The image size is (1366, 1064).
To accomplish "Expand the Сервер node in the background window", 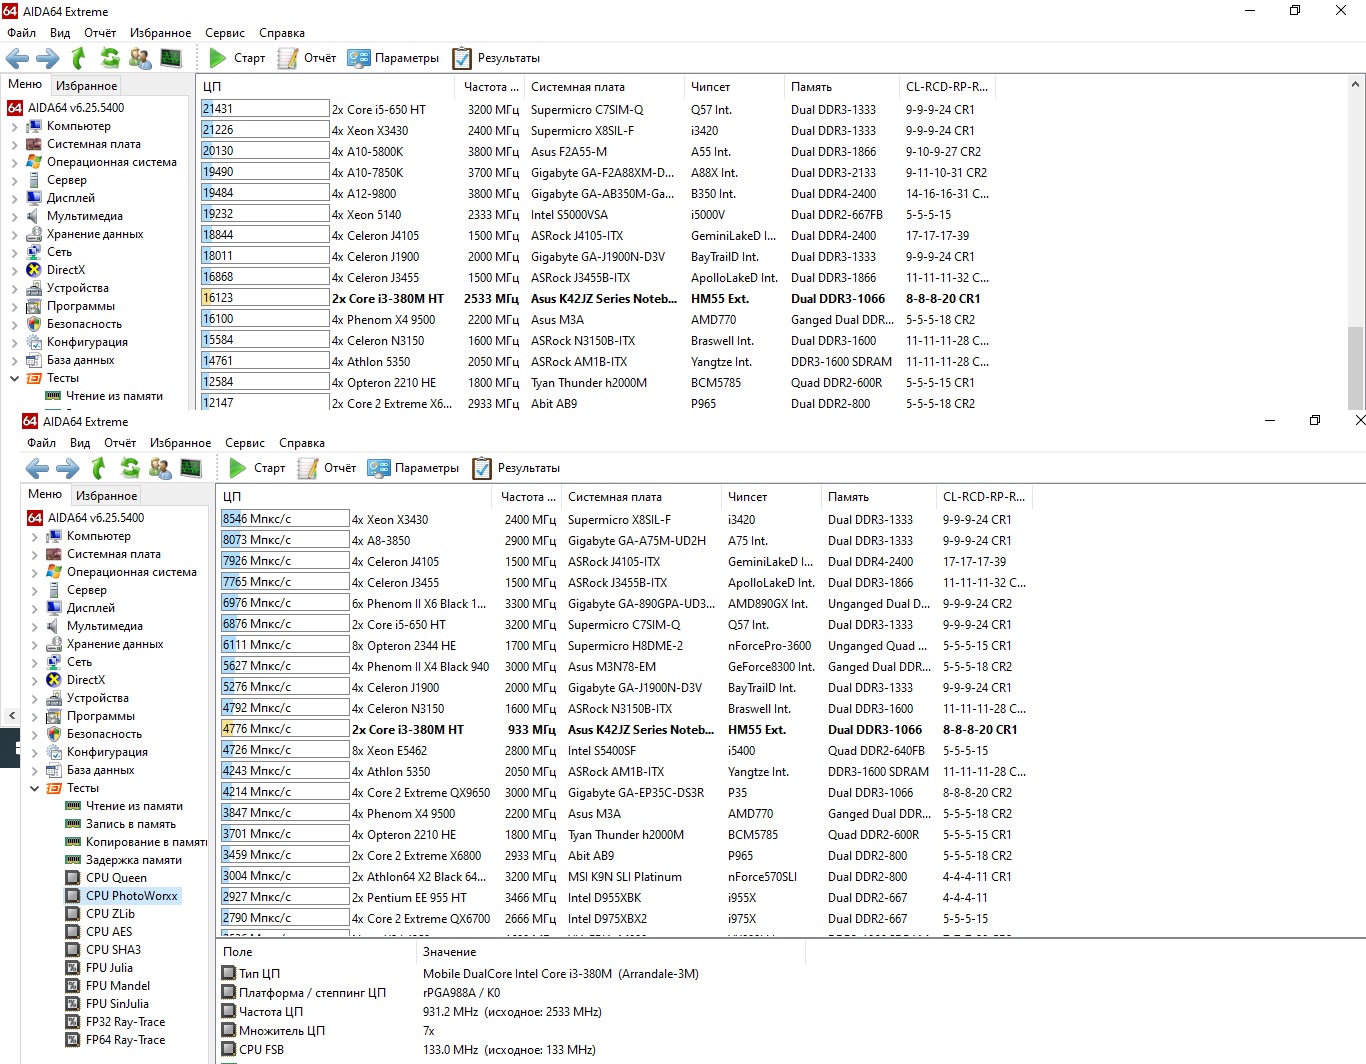I will coord(14,180).
